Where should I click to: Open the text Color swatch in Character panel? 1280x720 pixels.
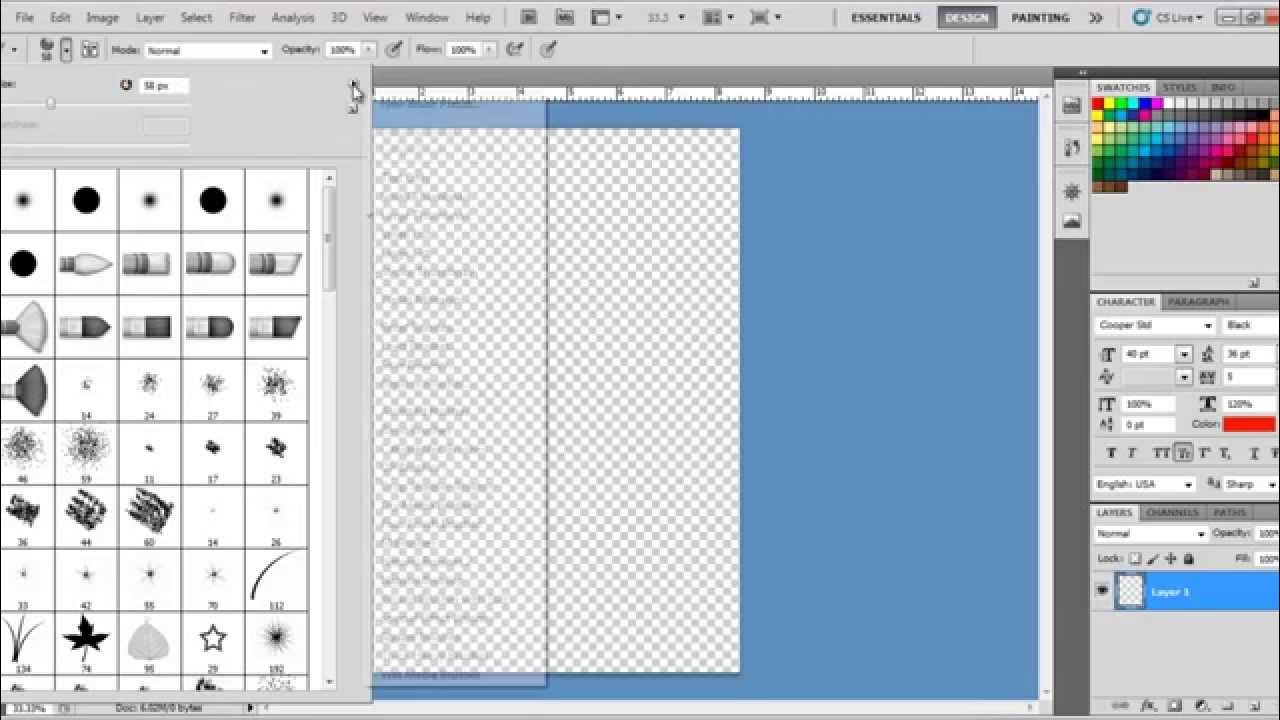pyautogui.click(x=1249, y=425)
